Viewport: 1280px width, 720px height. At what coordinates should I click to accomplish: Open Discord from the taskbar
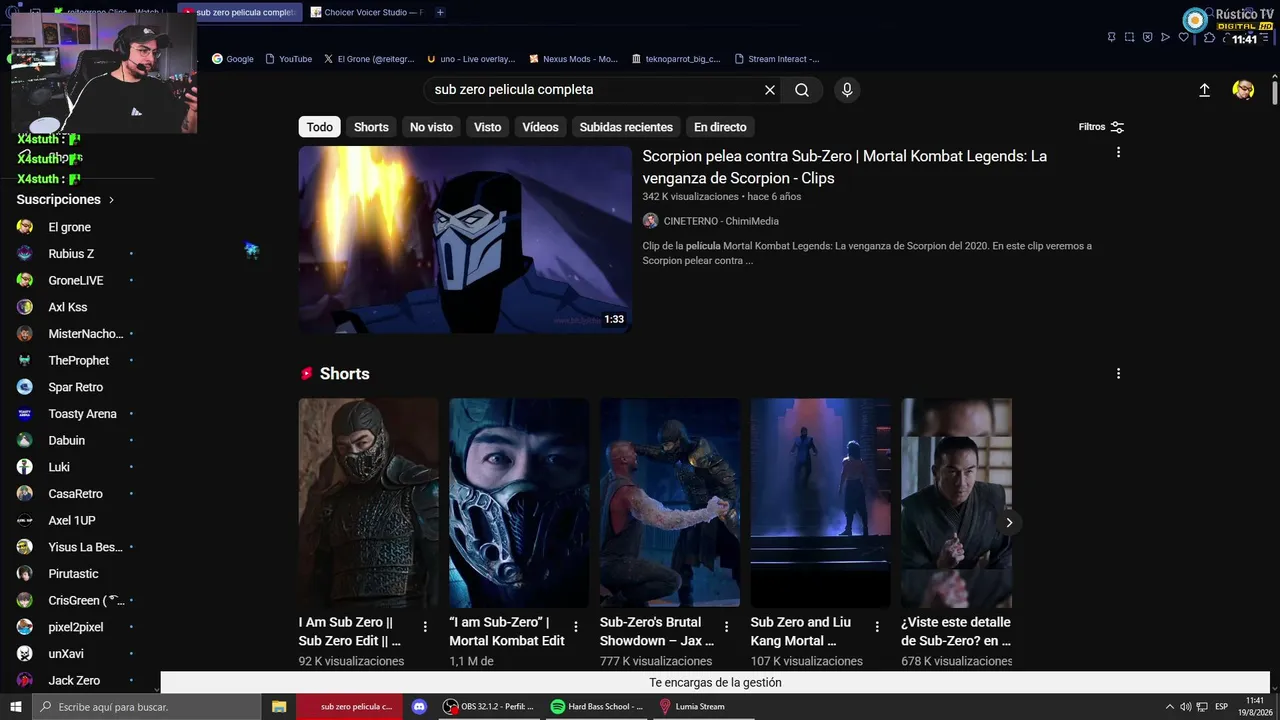point(420,707)
